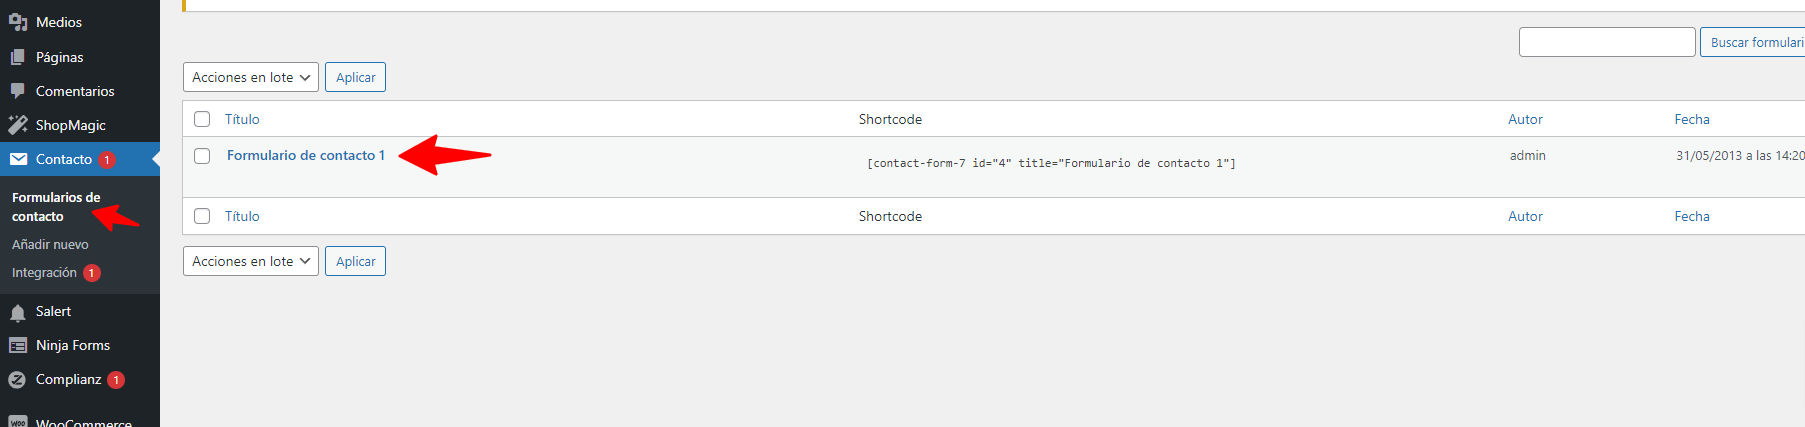Check the box for Formulario de contacto 1
Screen dimensions: 1805x427
[x=202, y=156]
